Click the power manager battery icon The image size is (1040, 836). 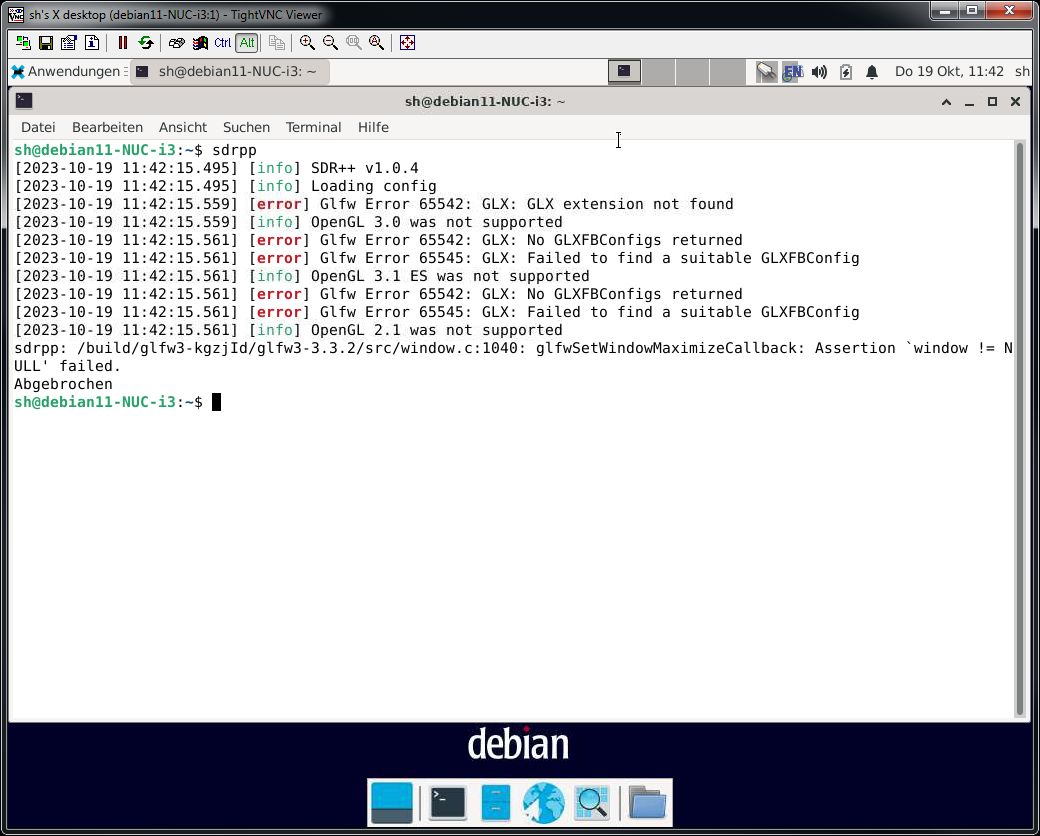[846, 71]
